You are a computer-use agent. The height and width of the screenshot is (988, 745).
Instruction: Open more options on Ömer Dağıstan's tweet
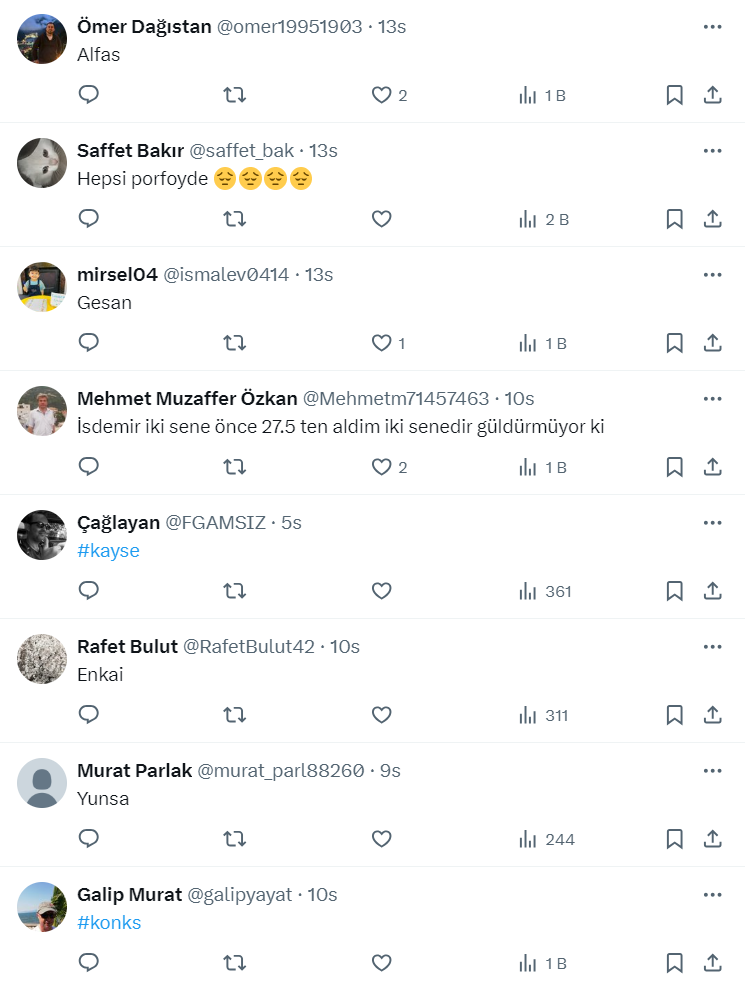coord(712,26)
